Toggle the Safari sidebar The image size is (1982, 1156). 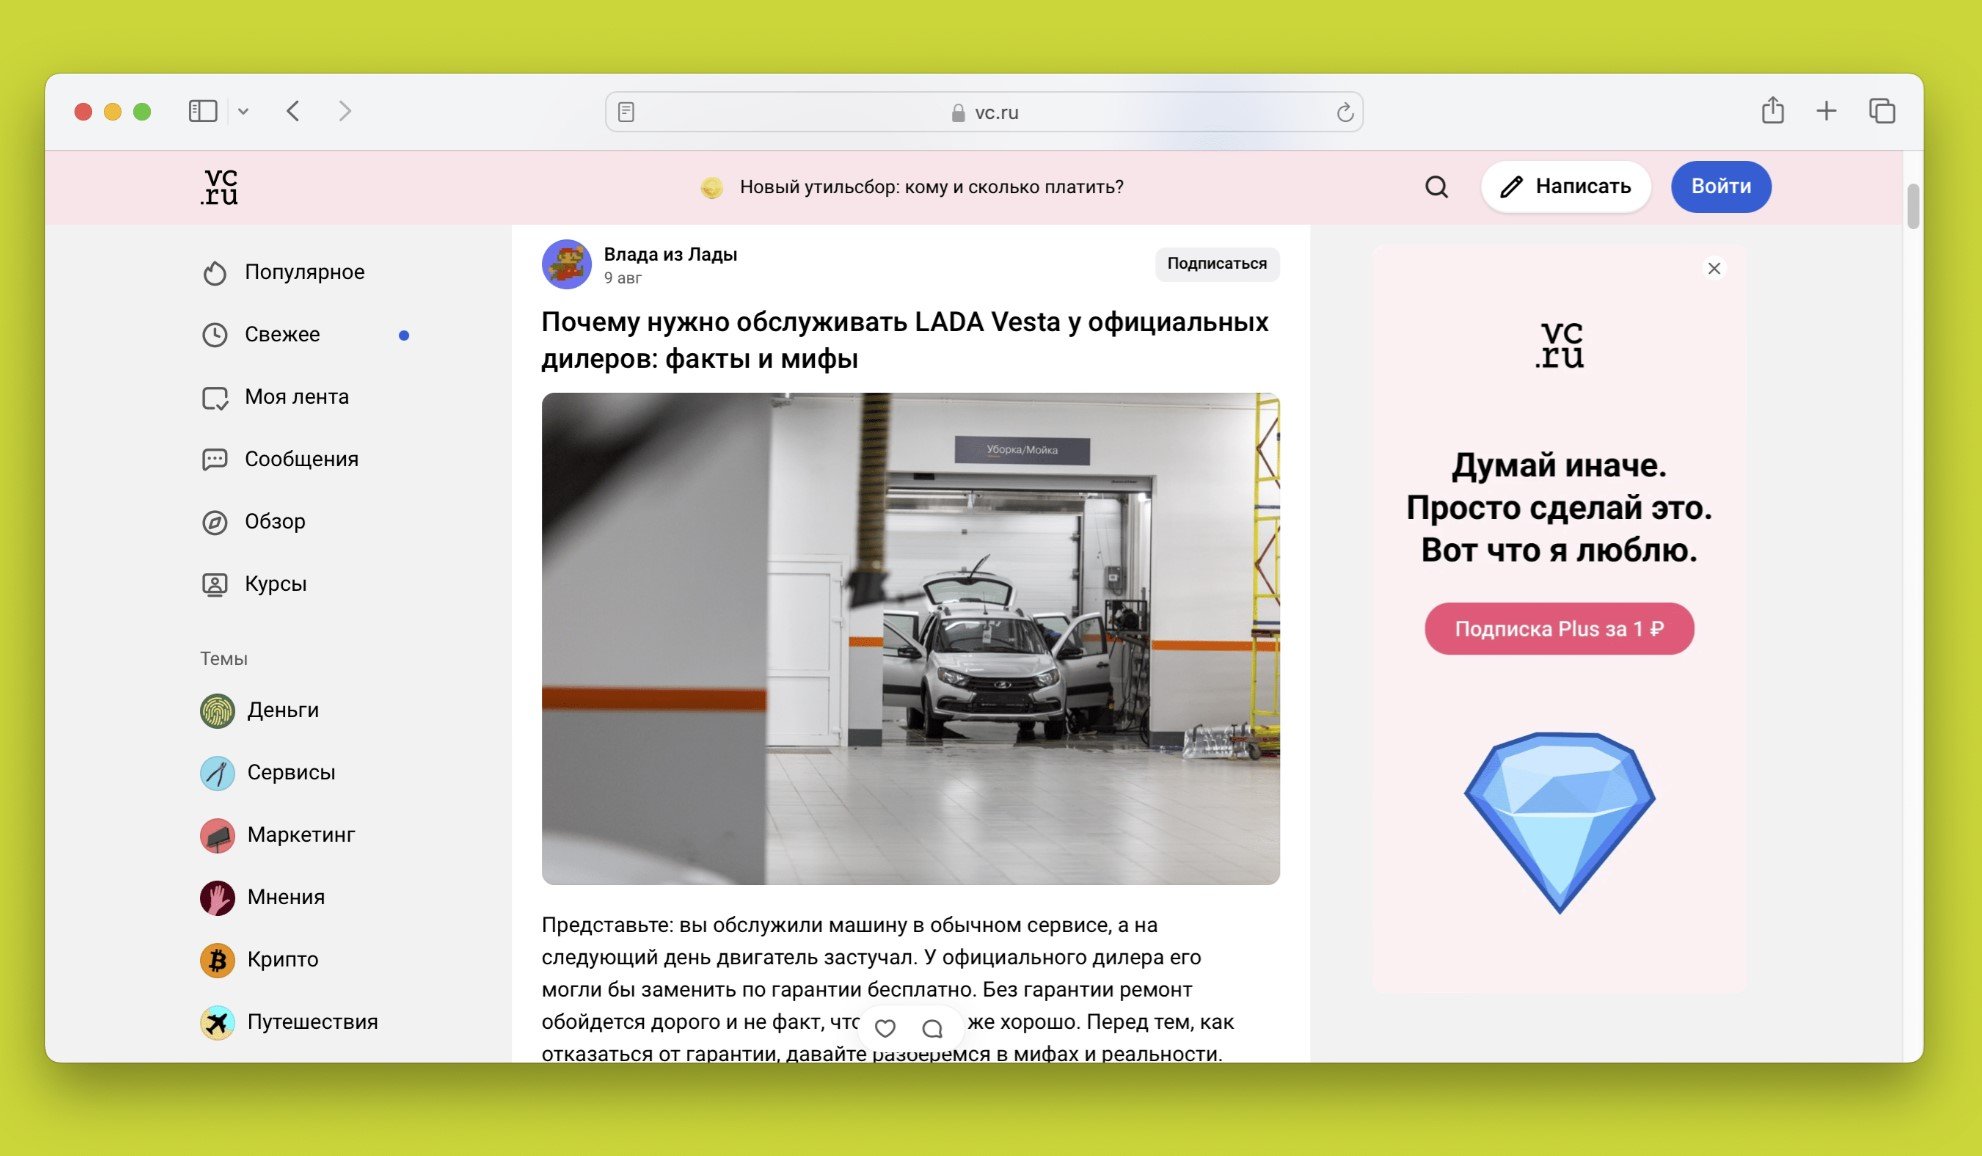(203, 111)
